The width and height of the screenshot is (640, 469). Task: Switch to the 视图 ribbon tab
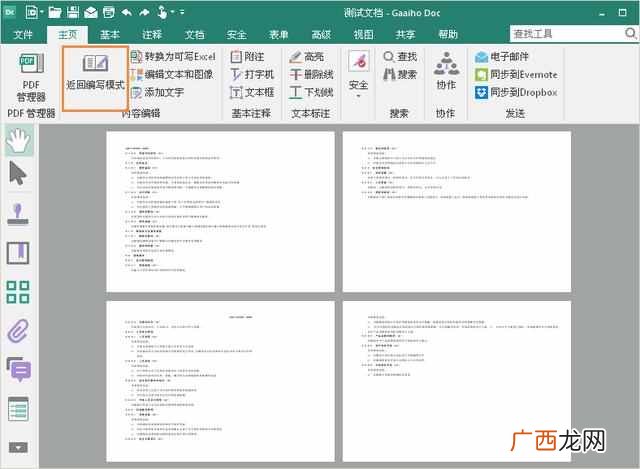click(x=363, y=35)
